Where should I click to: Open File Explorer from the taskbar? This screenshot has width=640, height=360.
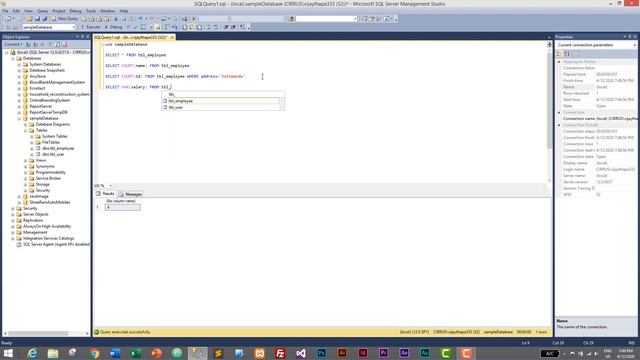coord(53,353)
